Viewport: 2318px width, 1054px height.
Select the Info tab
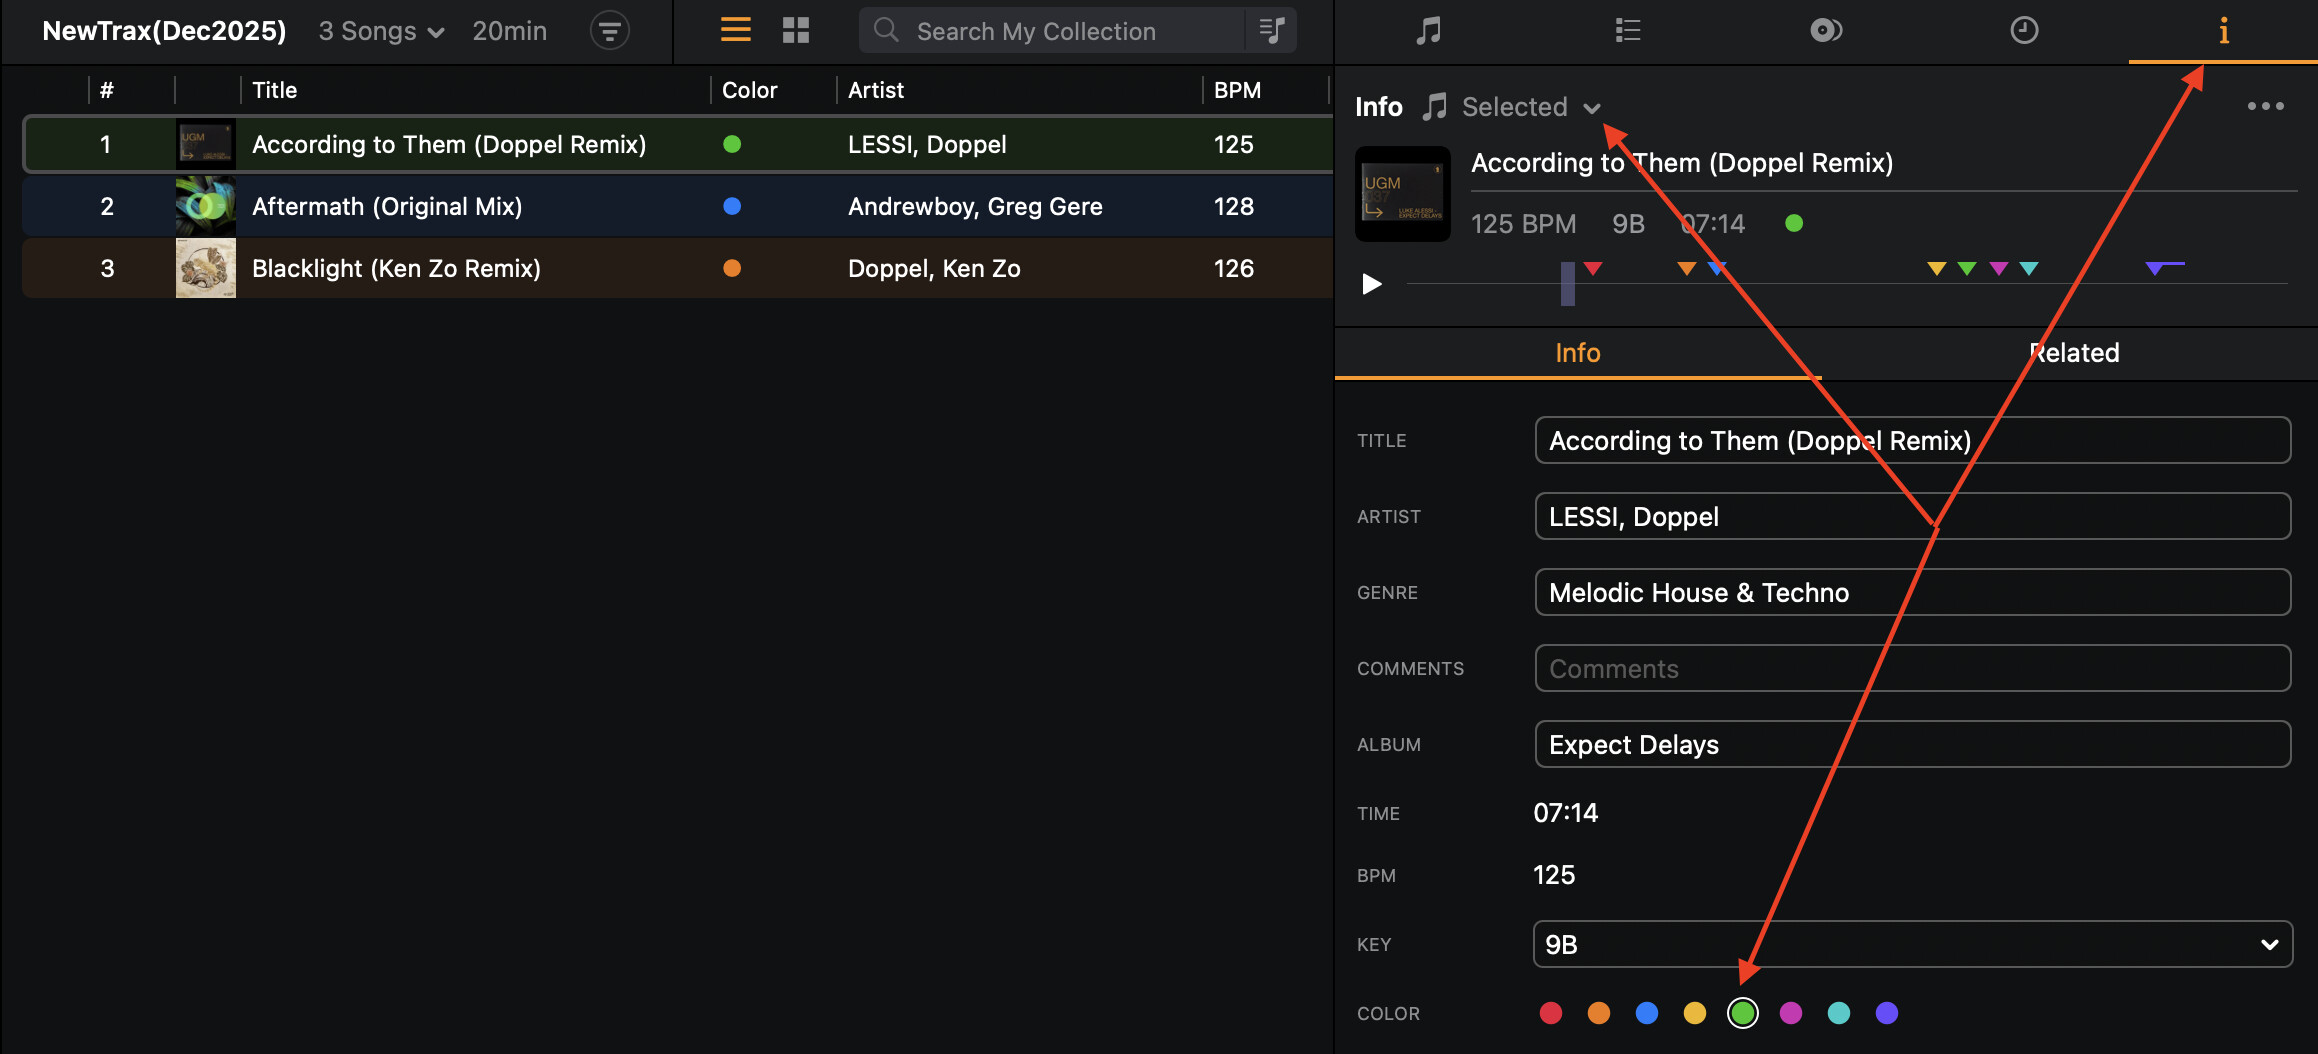[x=1577, y=353]
